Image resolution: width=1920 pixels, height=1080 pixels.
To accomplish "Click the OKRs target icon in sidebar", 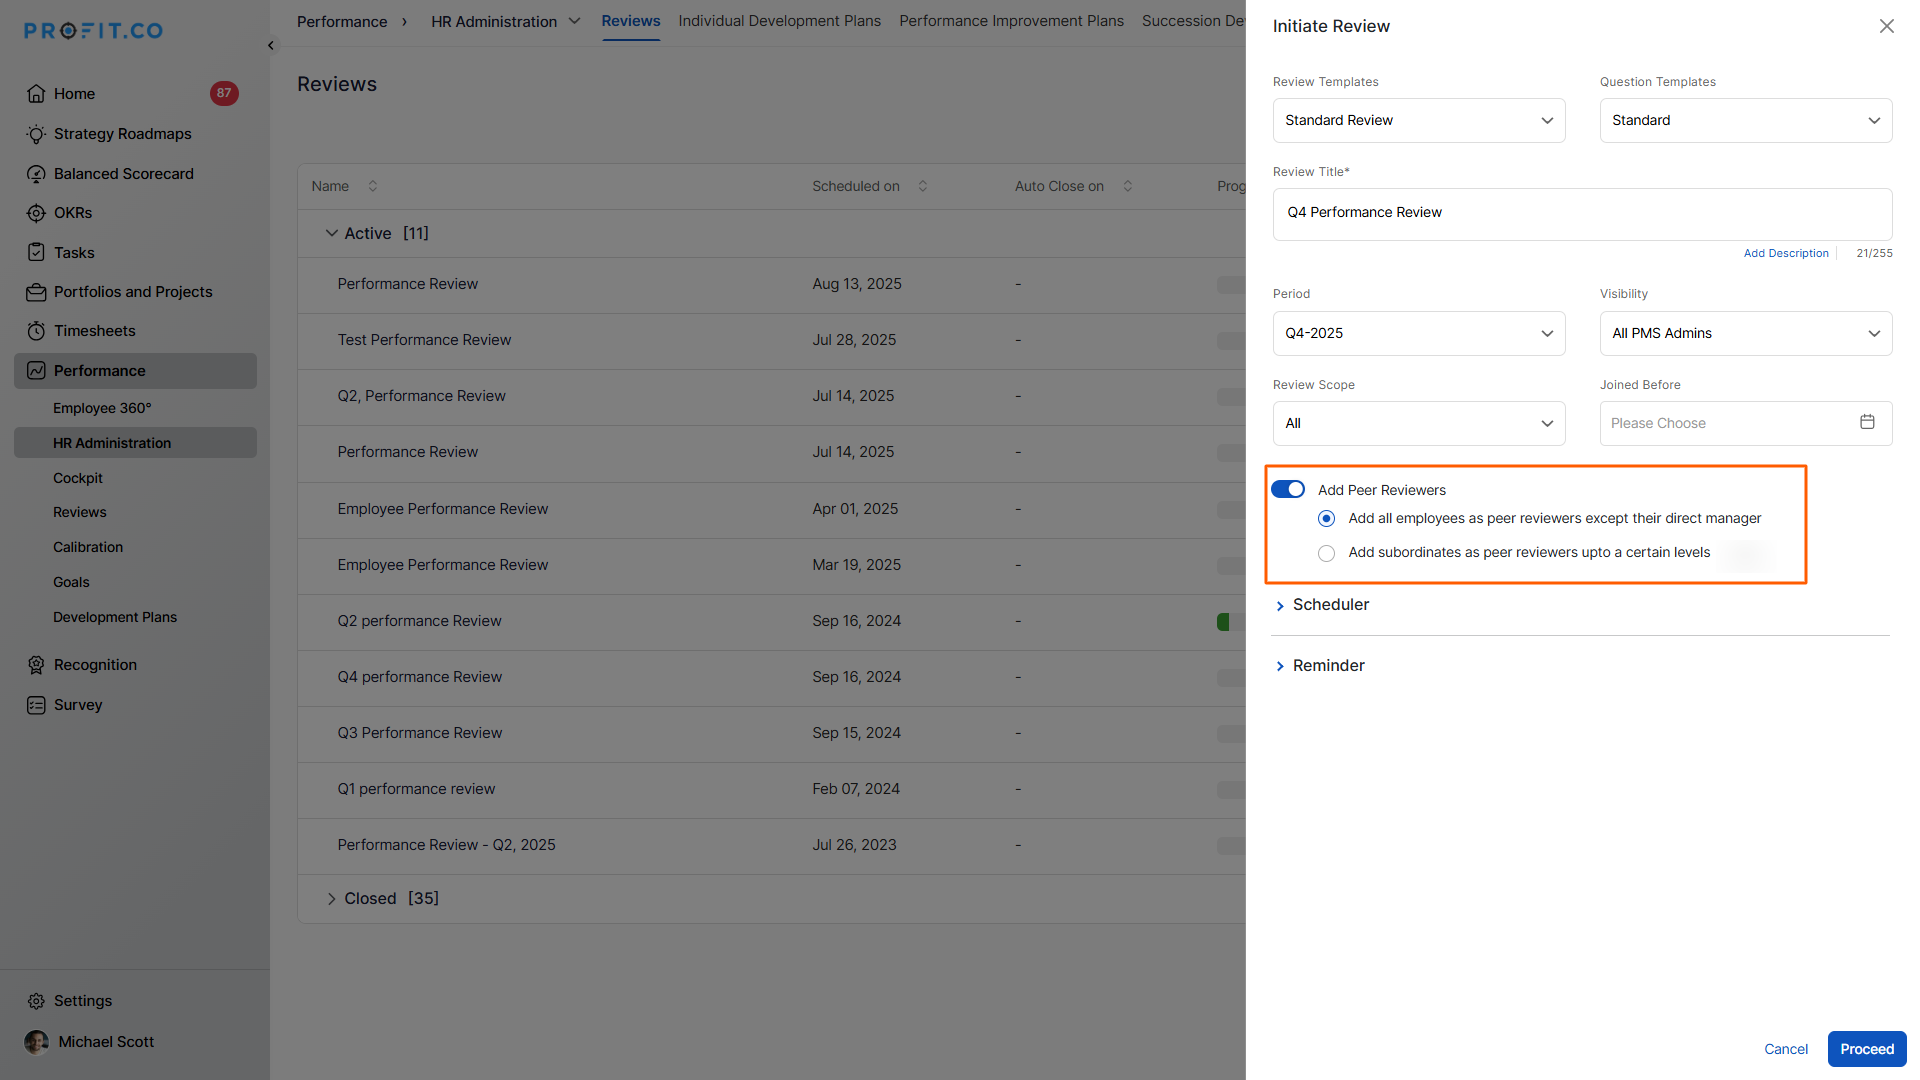I will pos(36,213).
